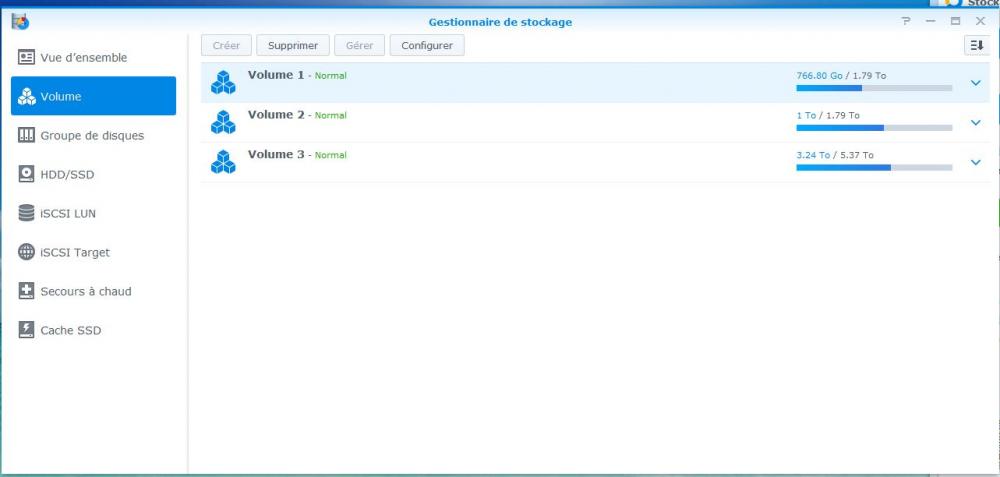This screenshot has width=1000, height=477.
Task: Close the Gestionnaire de stockage window
Action: coord(980,21)
